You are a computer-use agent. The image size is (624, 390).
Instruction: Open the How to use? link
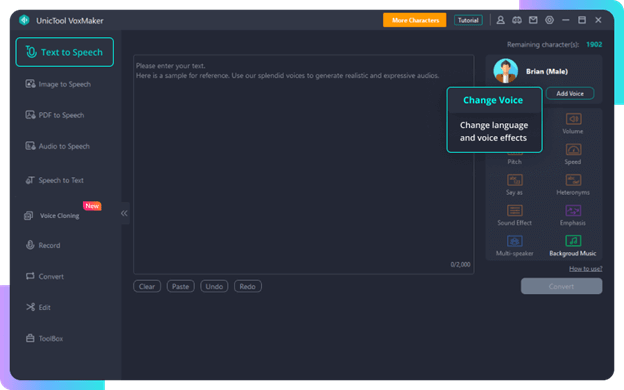click(x=585, y=269)
